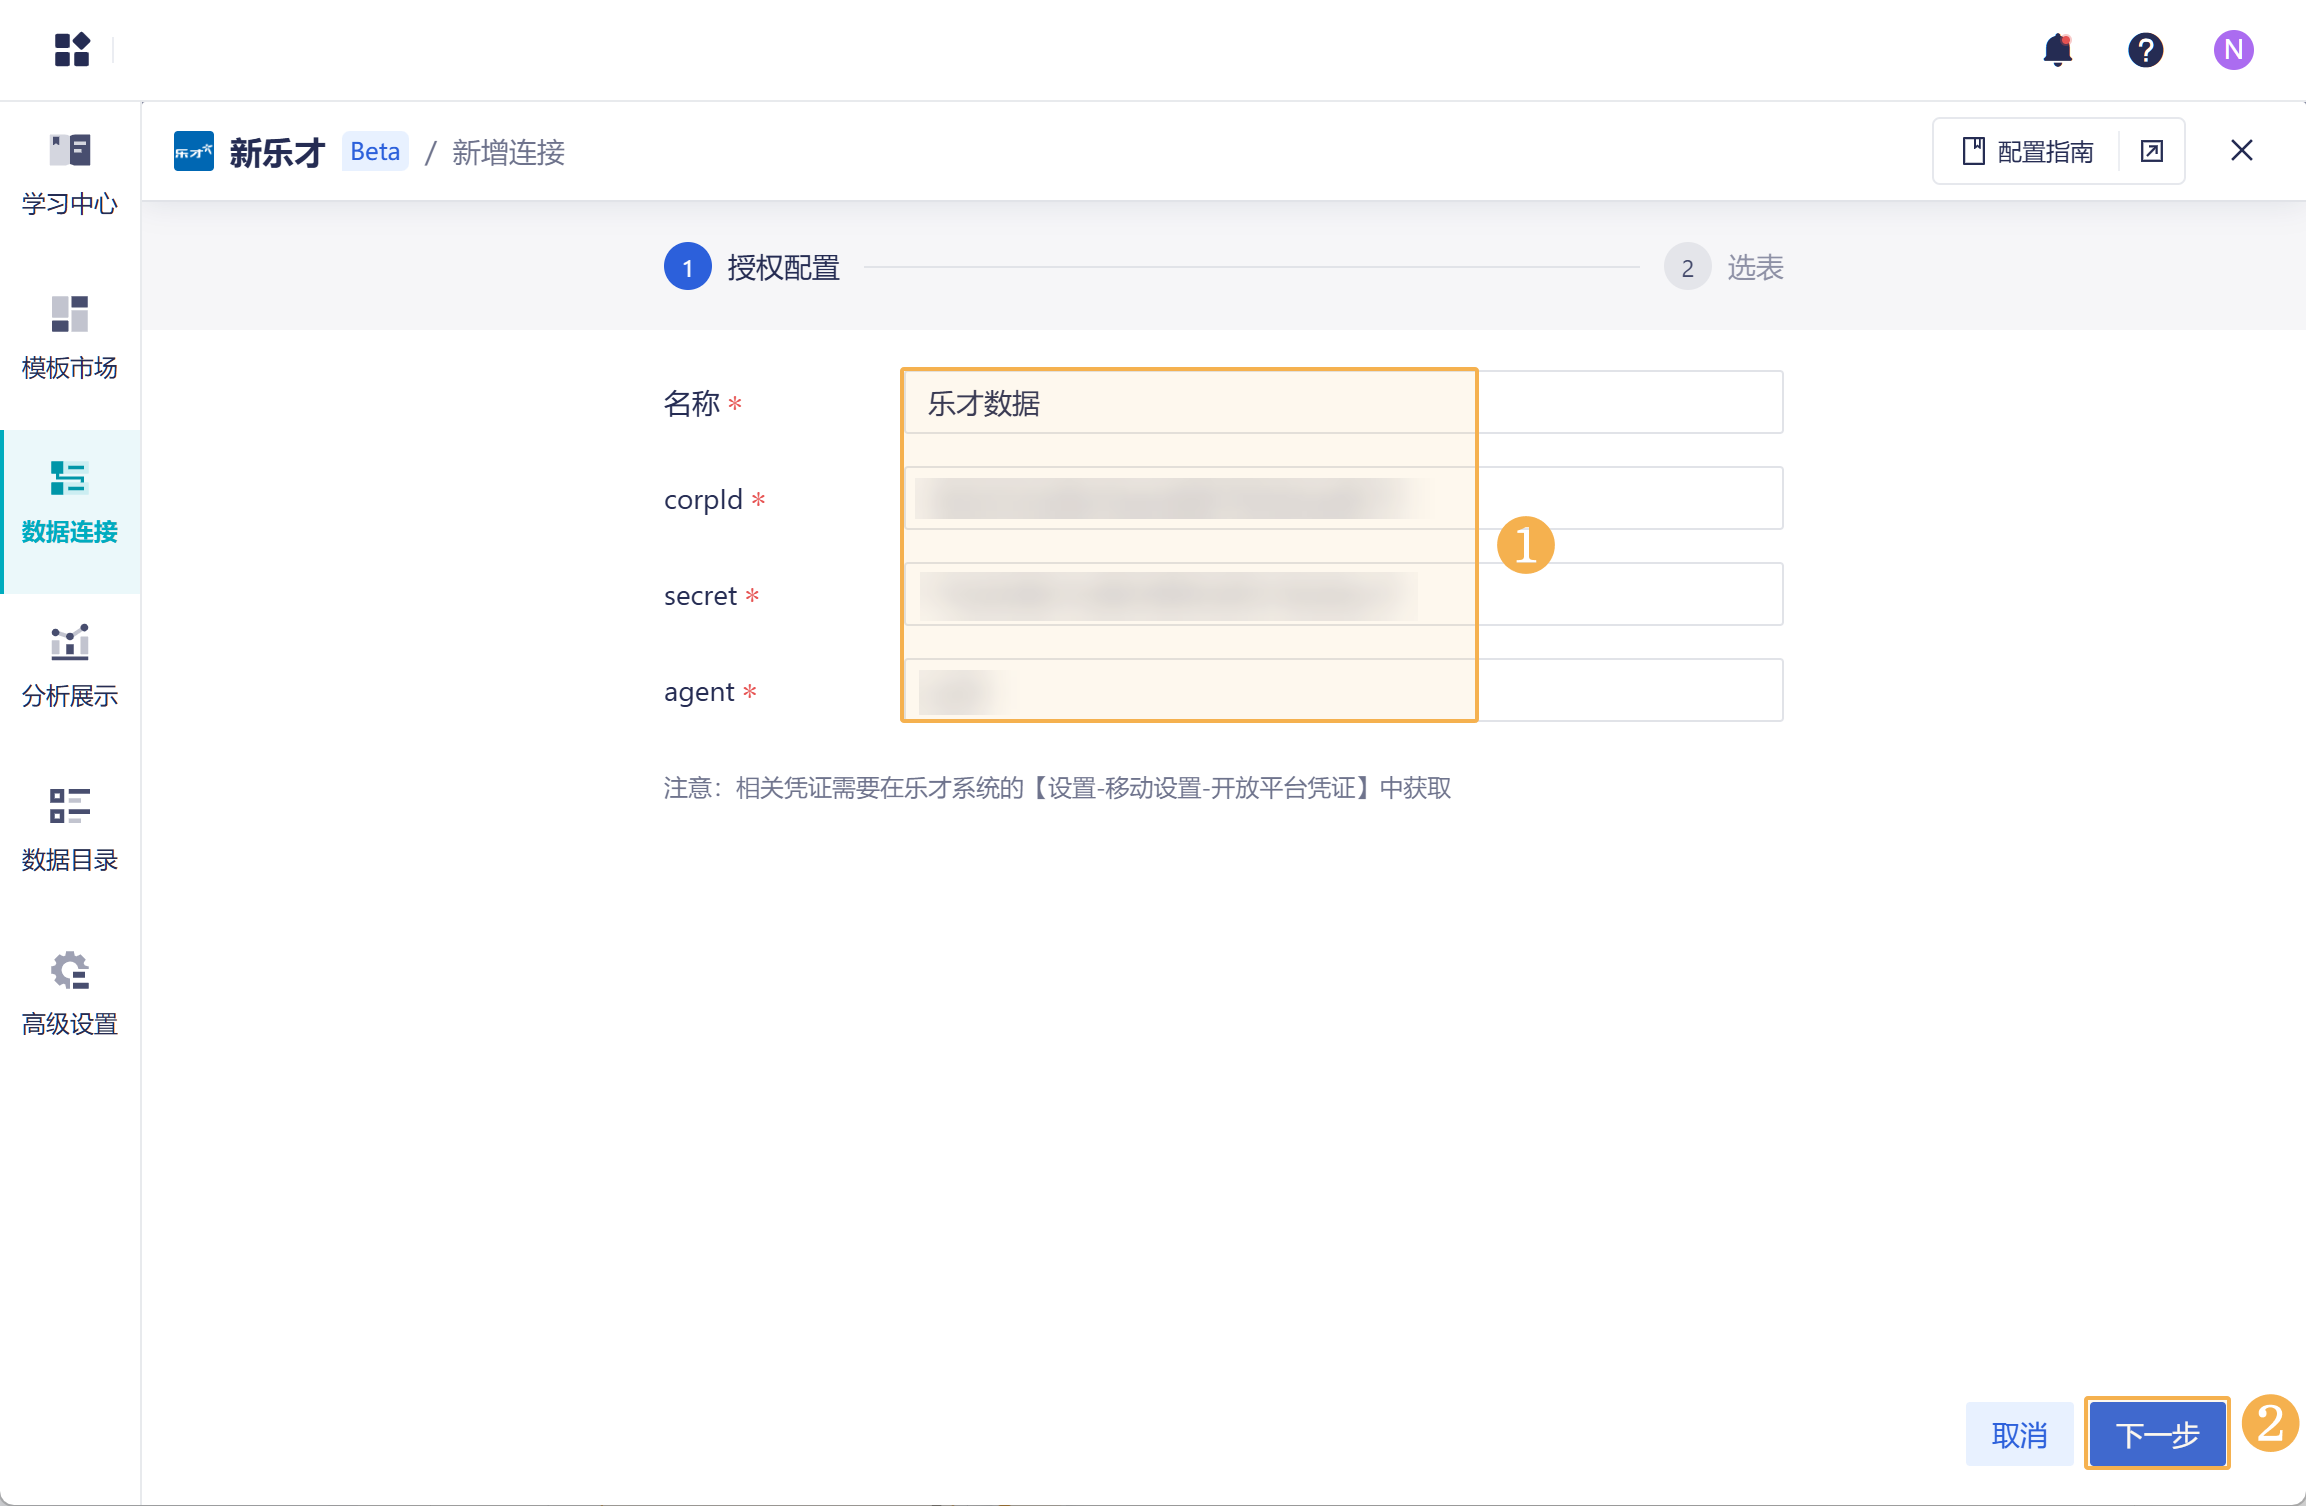Open the app grid launcher icon
2323x1506 pixels.
click(x=72, y=49)
